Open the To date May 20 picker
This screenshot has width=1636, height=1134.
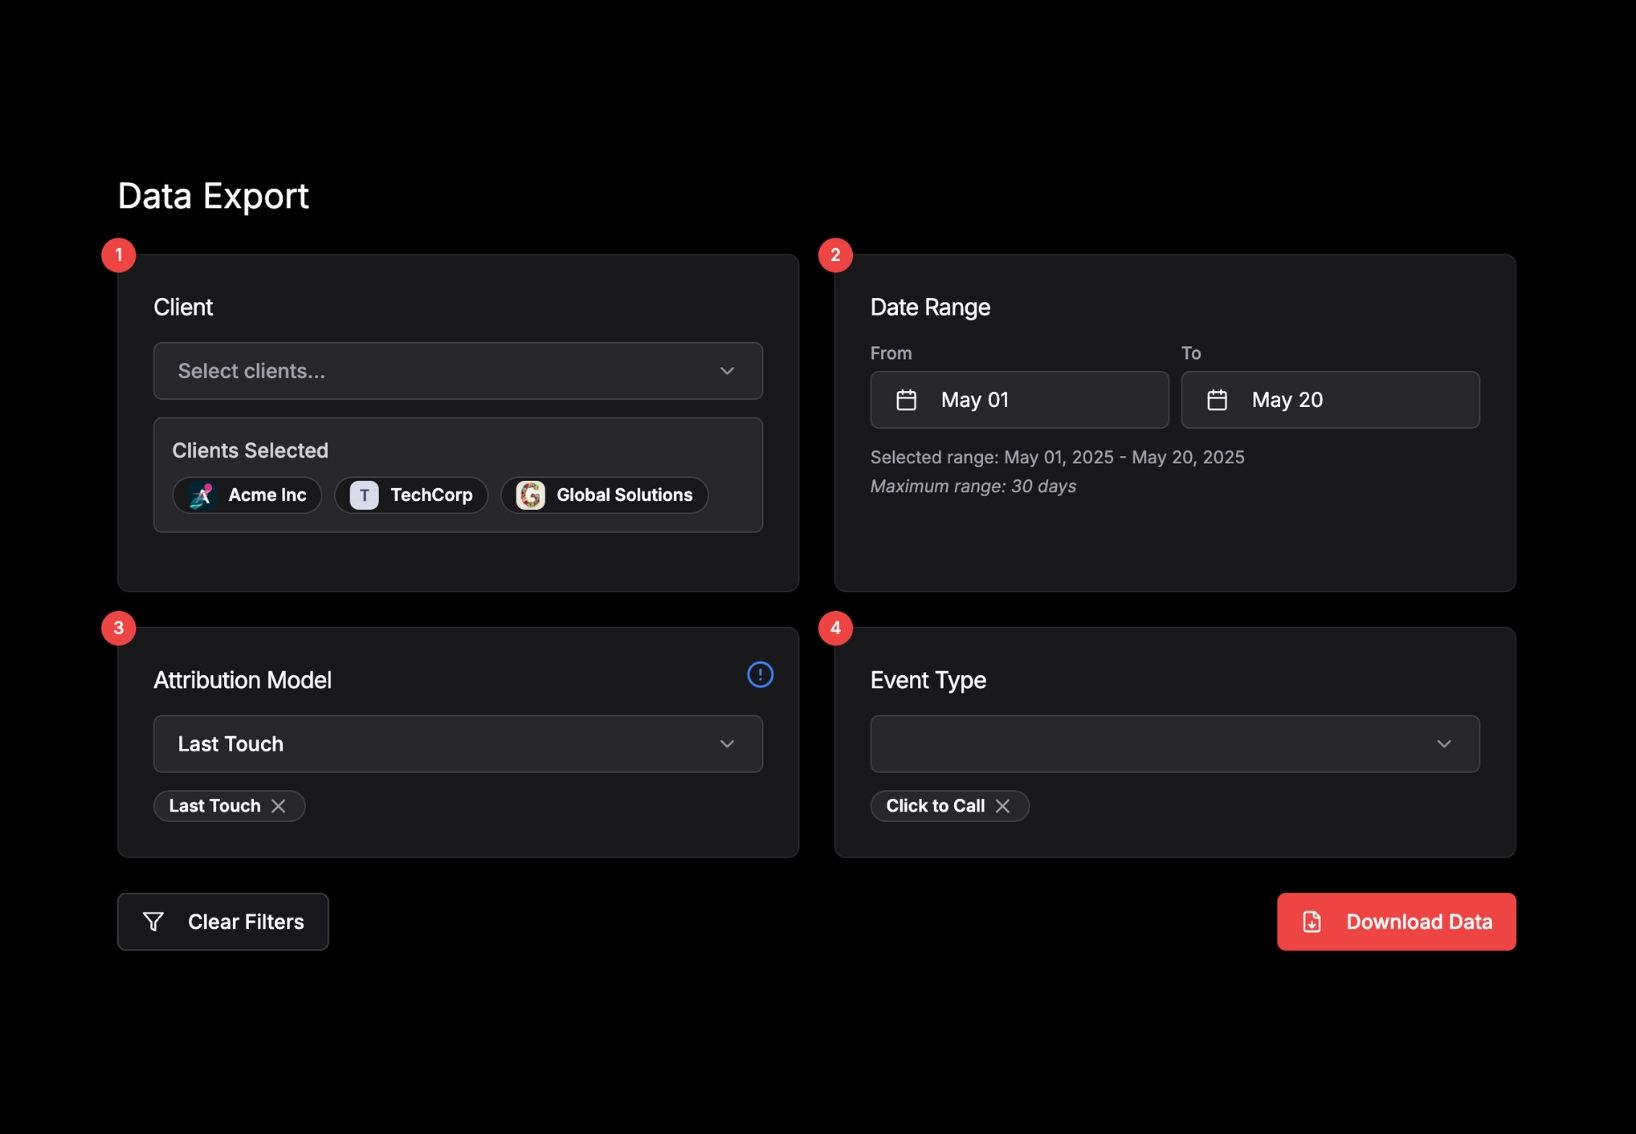pos(1329,400)
